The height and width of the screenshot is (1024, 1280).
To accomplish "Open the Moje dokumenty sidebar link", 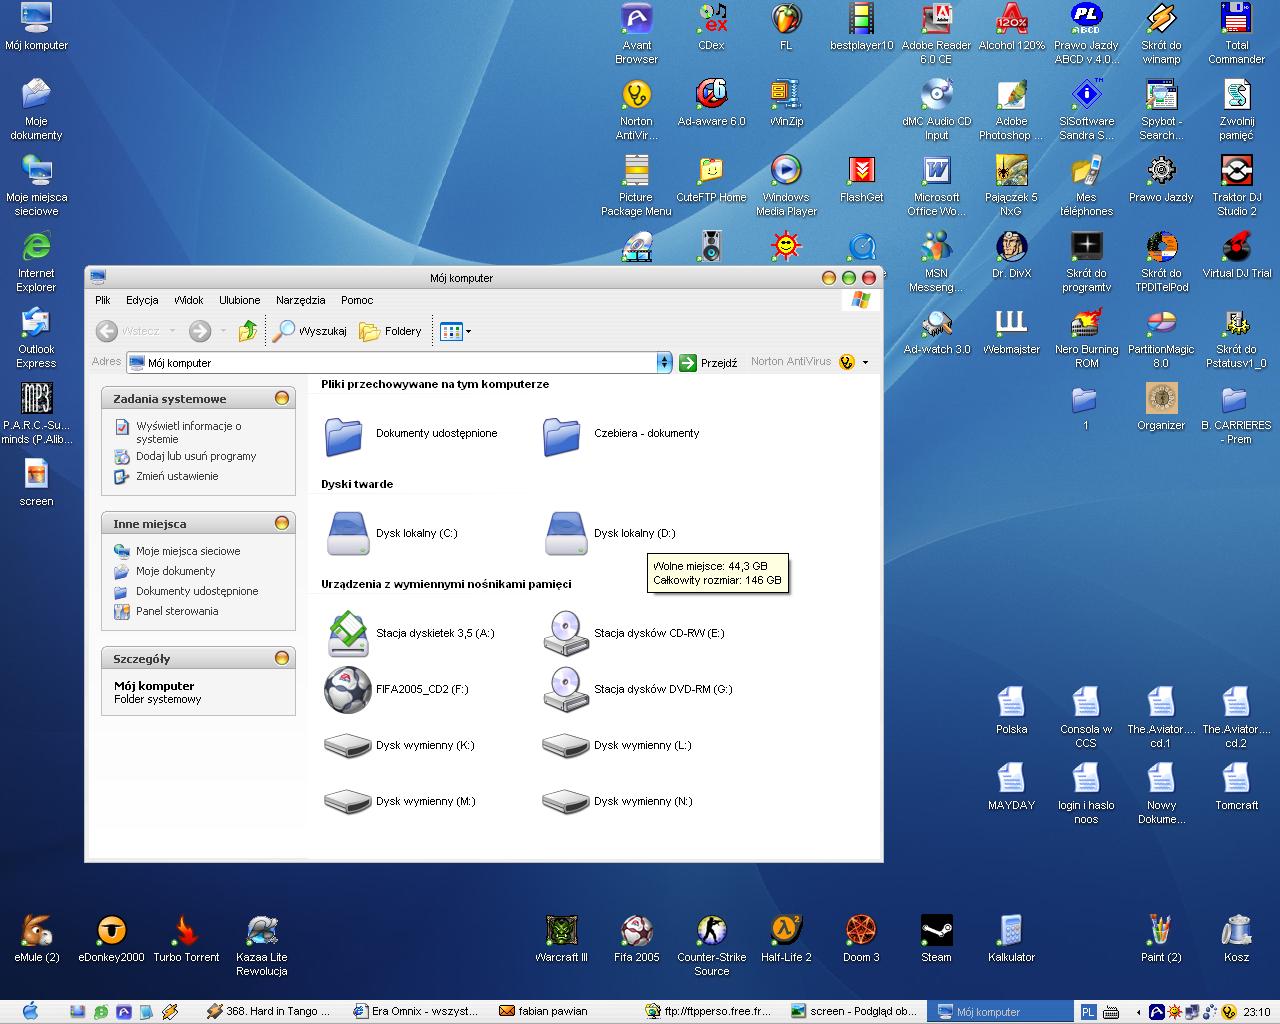I will coord(176,571).
